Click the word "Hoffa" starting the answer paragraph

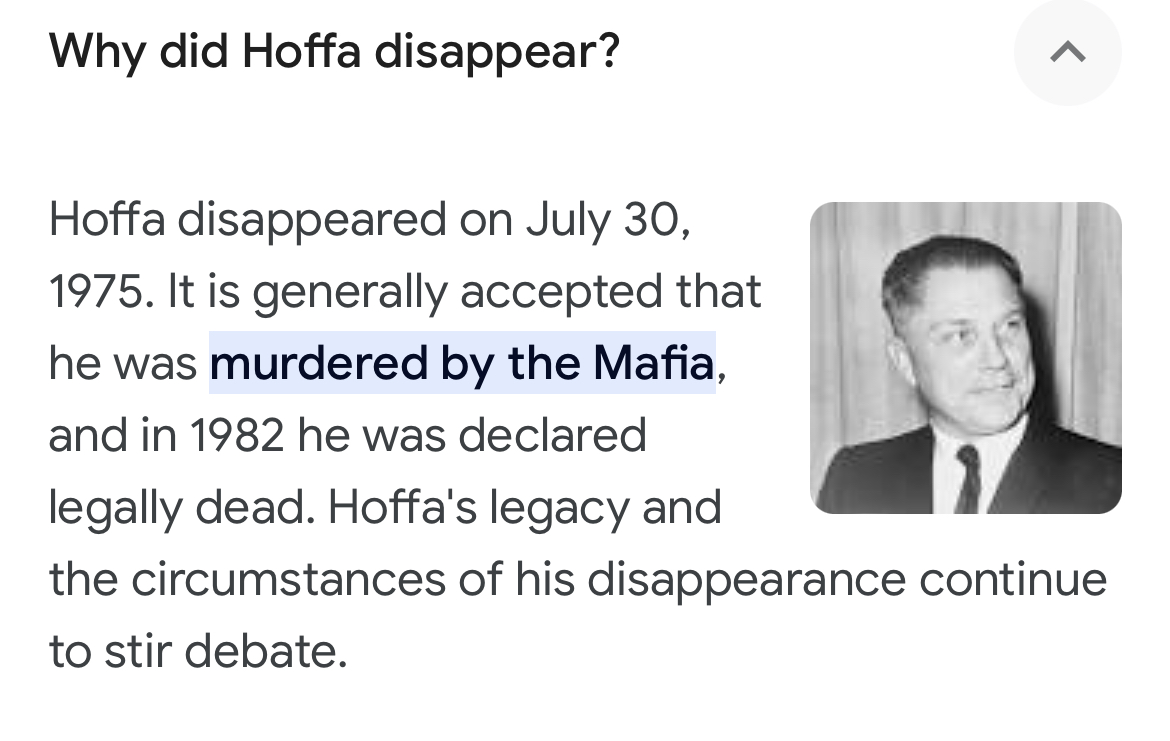click(x=107, y=219)
